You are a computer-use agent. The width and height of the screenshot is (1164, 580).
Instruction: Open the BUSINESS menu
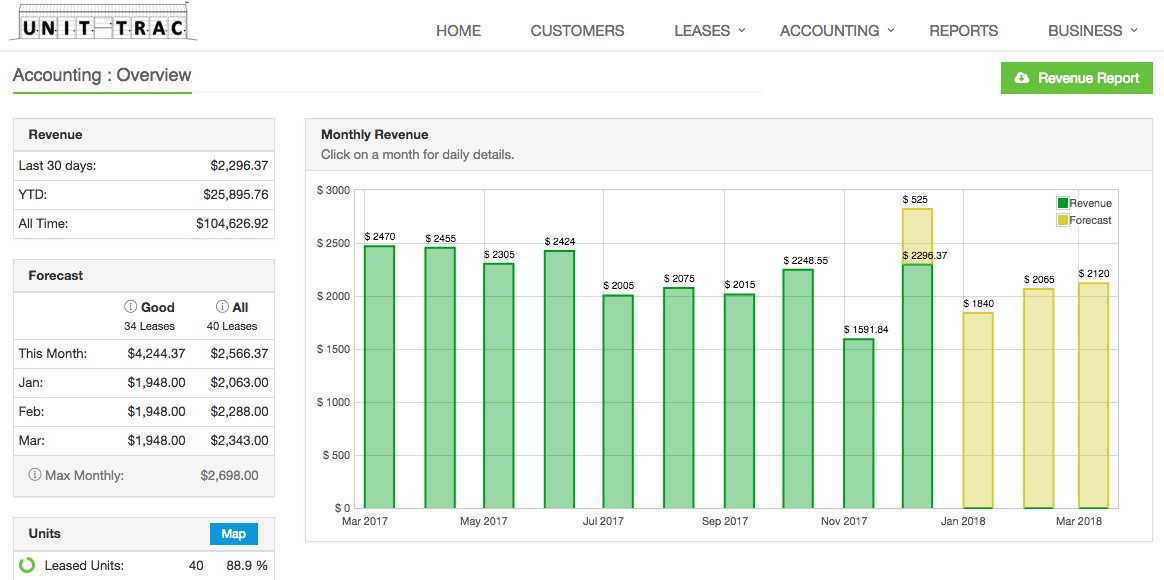[x=1085, y=31]
